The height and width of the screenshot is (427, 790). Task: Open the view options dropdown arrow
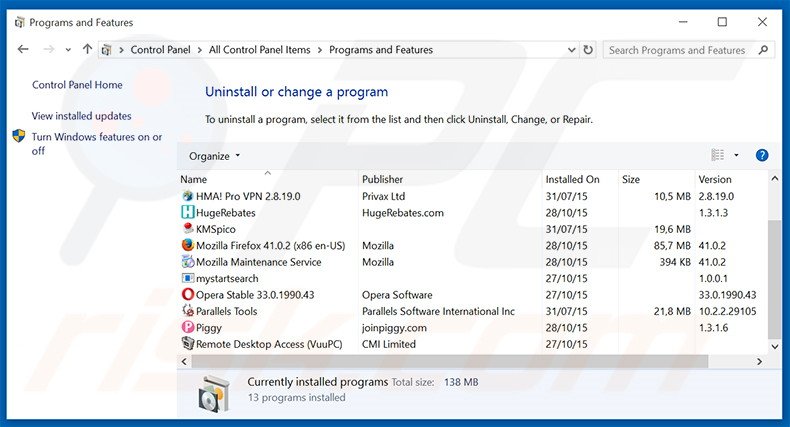pos(736,155)
